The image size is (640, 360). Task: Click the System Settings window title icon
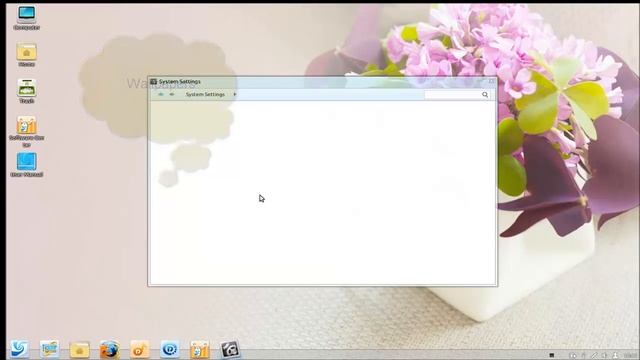(x=153, y=82)
